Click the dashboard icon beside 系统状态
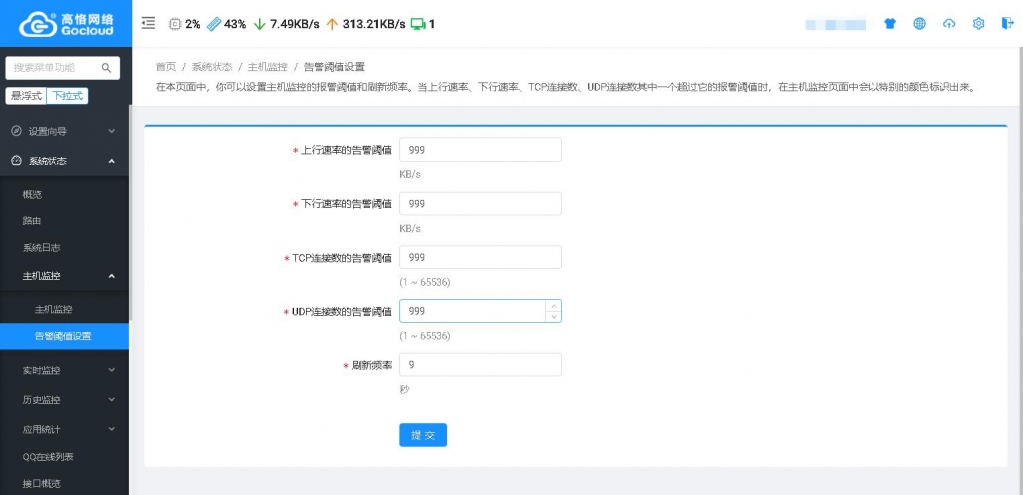 click(x=16, y=160)
